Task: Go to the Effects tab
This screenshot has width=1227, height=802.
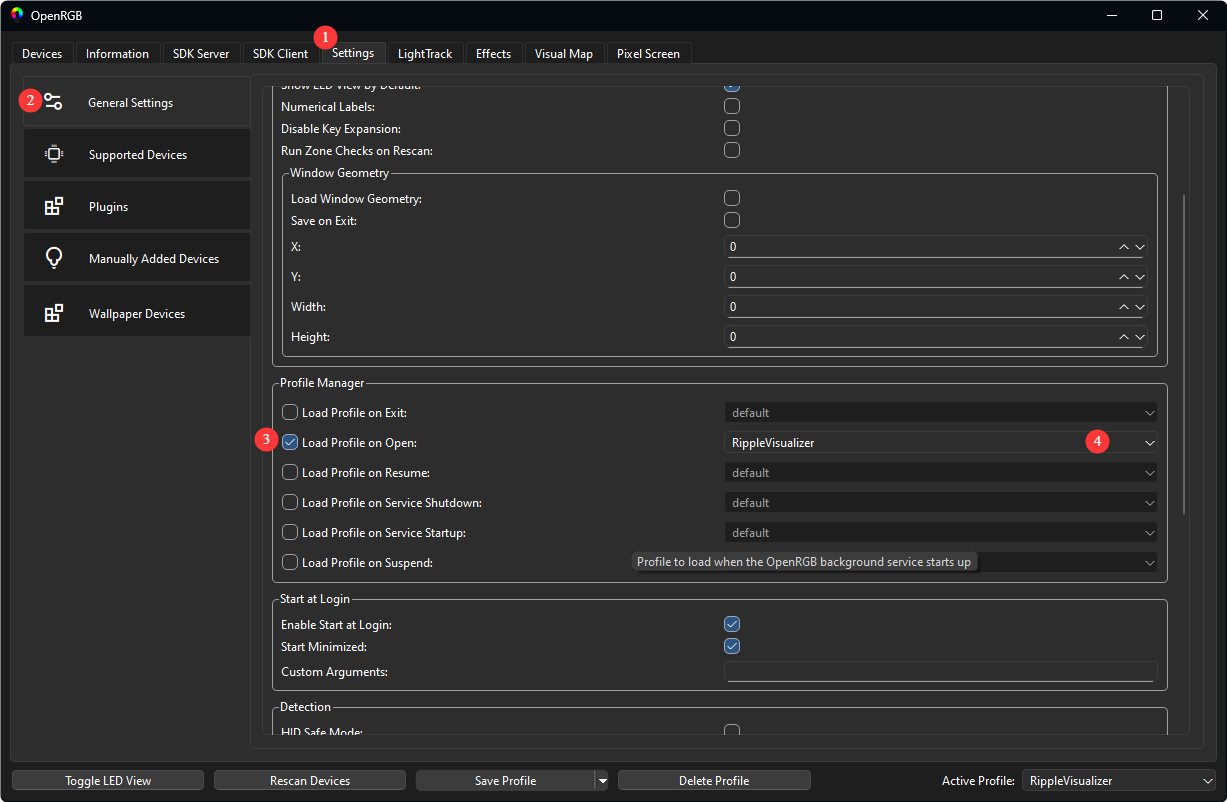Action: point(493,54)
